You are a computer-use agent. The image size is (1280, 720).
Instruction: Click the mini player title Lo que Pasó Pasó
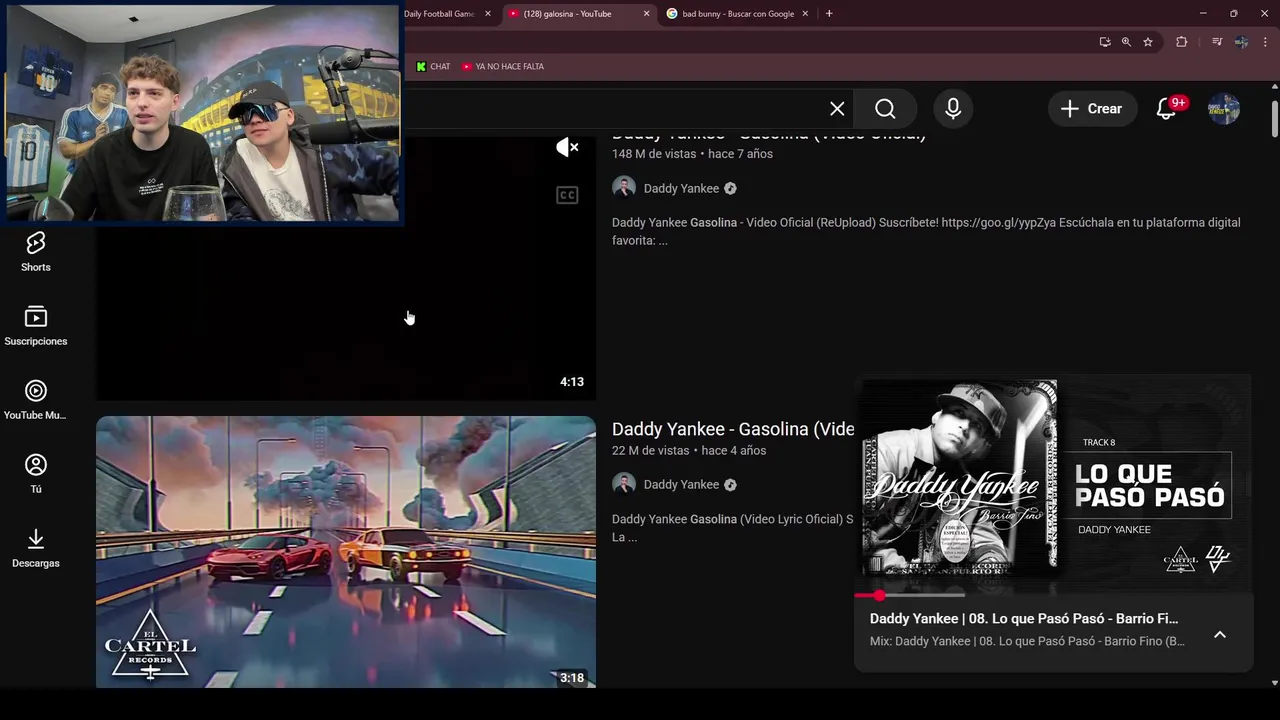coord(1024,618)
